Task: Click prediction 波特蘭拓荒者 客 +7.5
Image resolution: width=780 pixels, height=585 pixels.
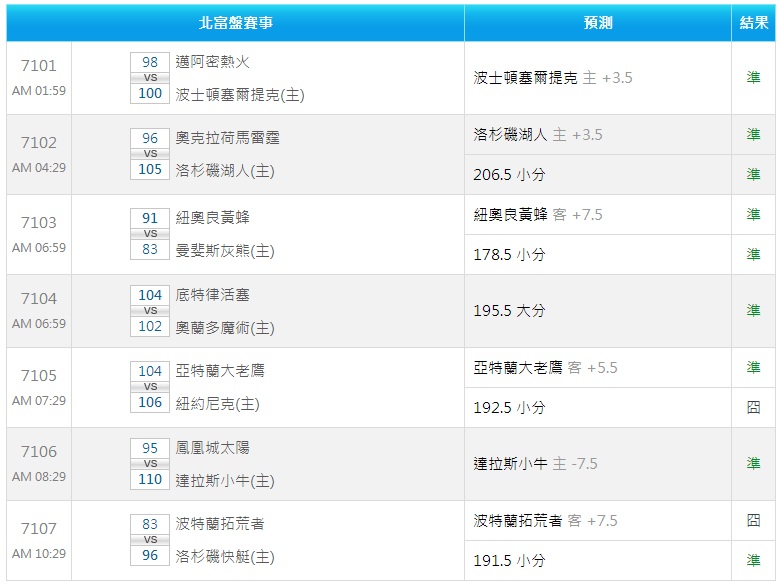Action: [x=545, y=521]
